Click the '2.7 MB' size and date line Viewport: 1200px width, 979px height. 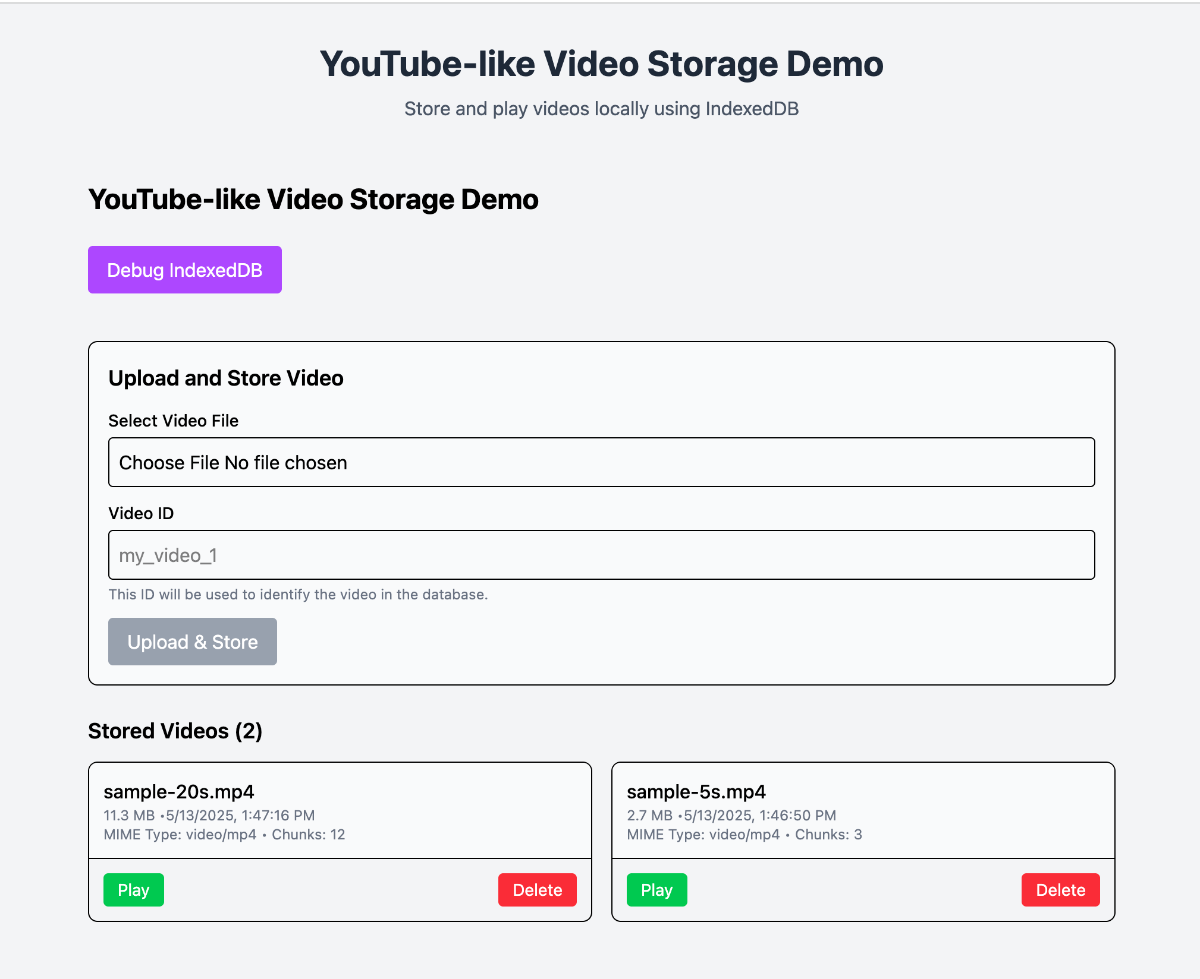pyautogui.click(x=731, y=816)
